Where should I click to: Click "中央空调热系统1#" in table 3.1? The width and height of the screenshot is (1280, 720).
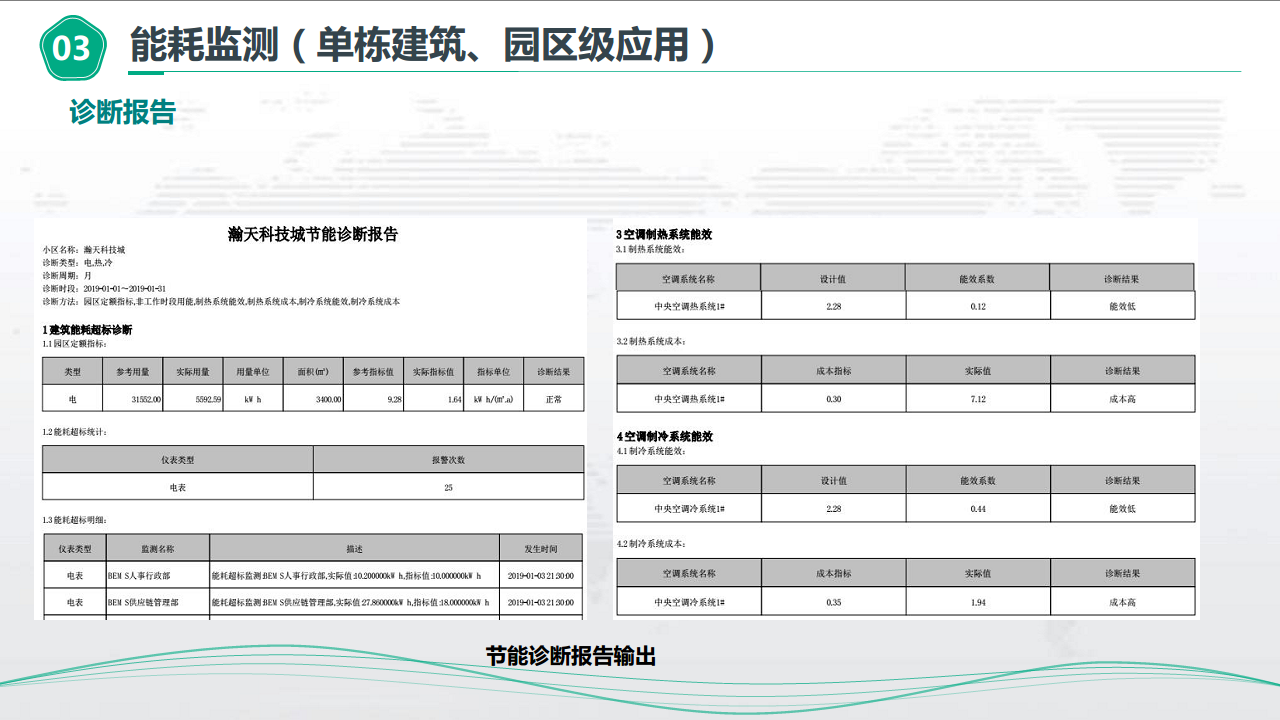click(689, 306)
